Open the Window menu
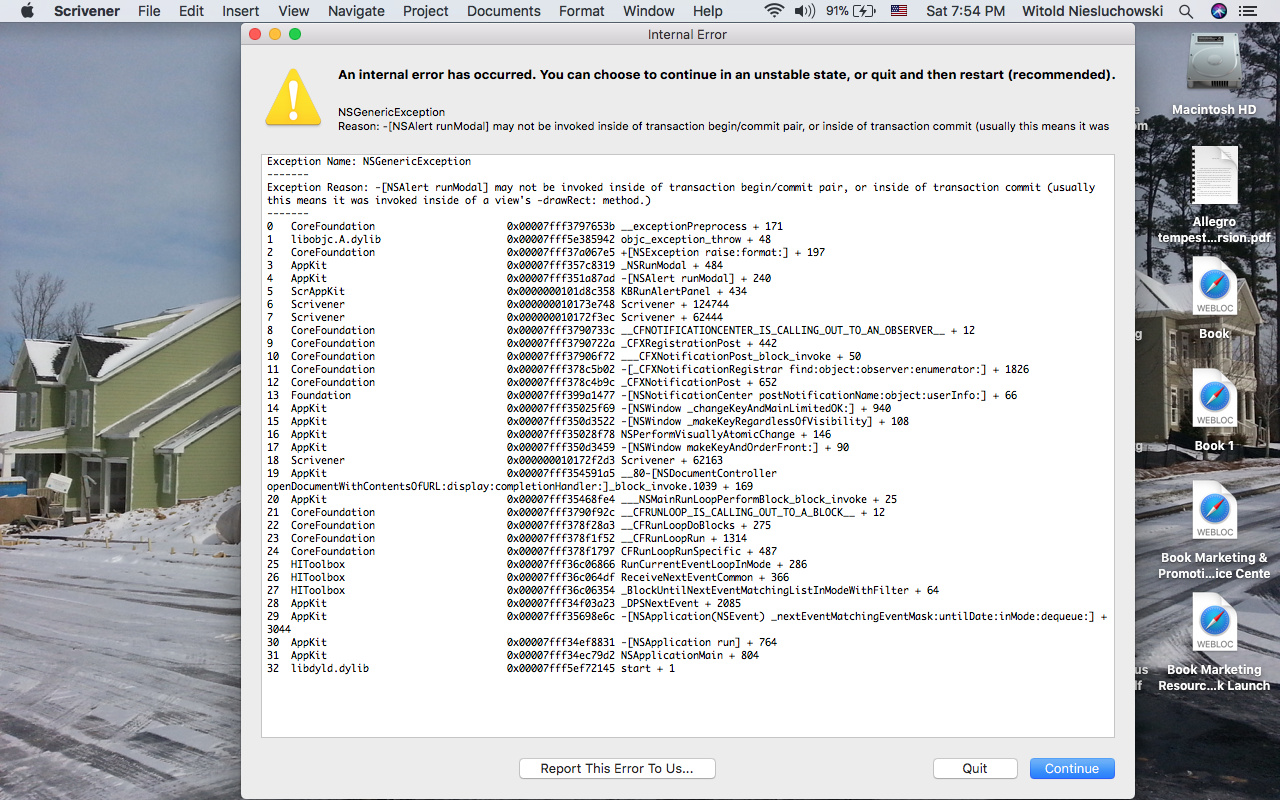The image size is (1280, 800). click(x=649, y=11)
